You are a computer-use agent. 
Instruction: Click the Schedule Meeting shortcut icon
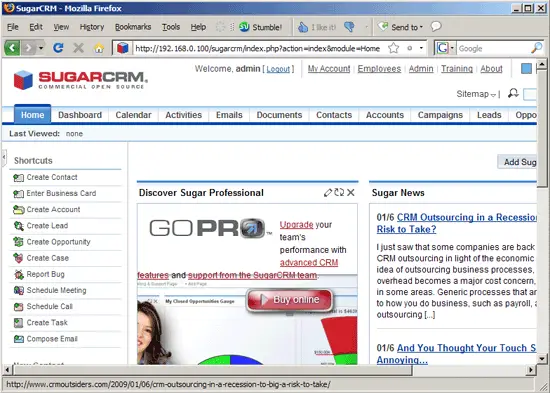coord(19,291)
